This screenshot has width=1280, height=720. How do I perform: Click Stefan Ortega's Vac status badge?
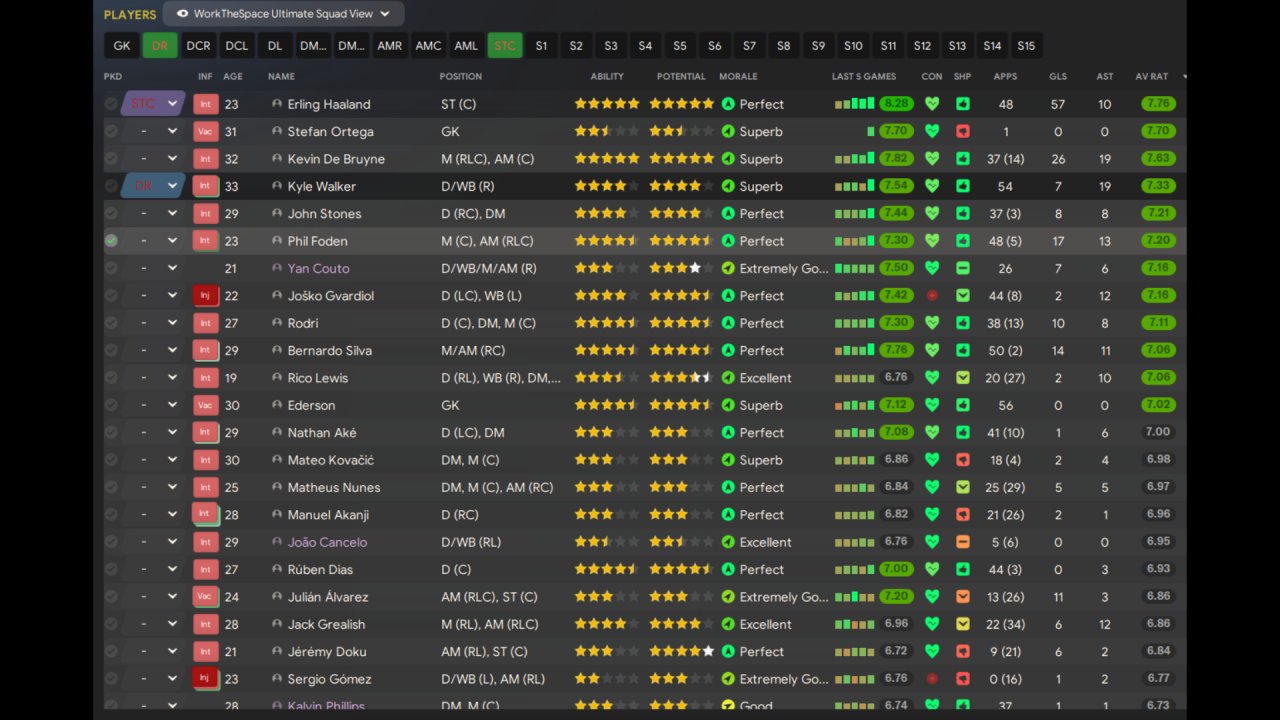[x=205, y=131]
